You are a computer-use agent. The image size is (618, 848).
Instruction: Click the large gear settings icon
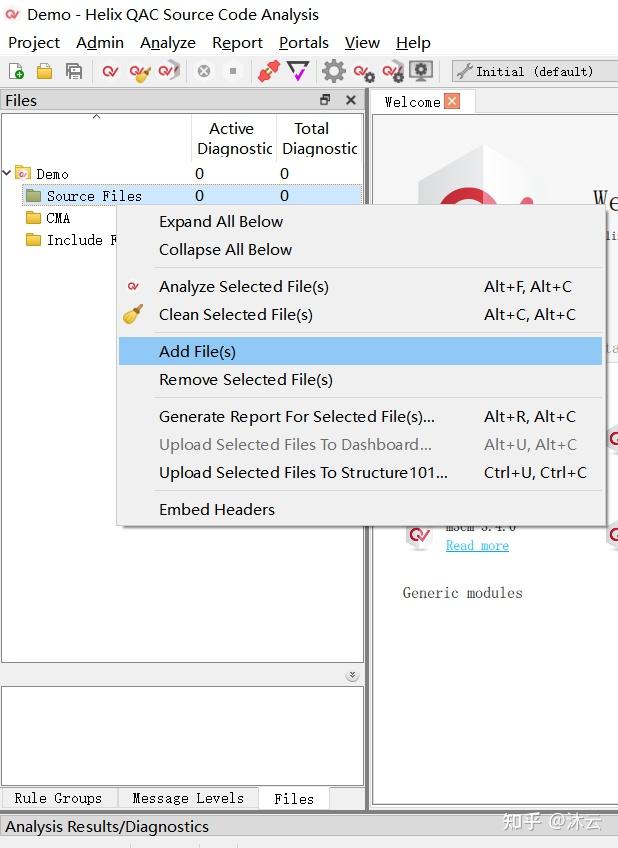tap(333, 71)
